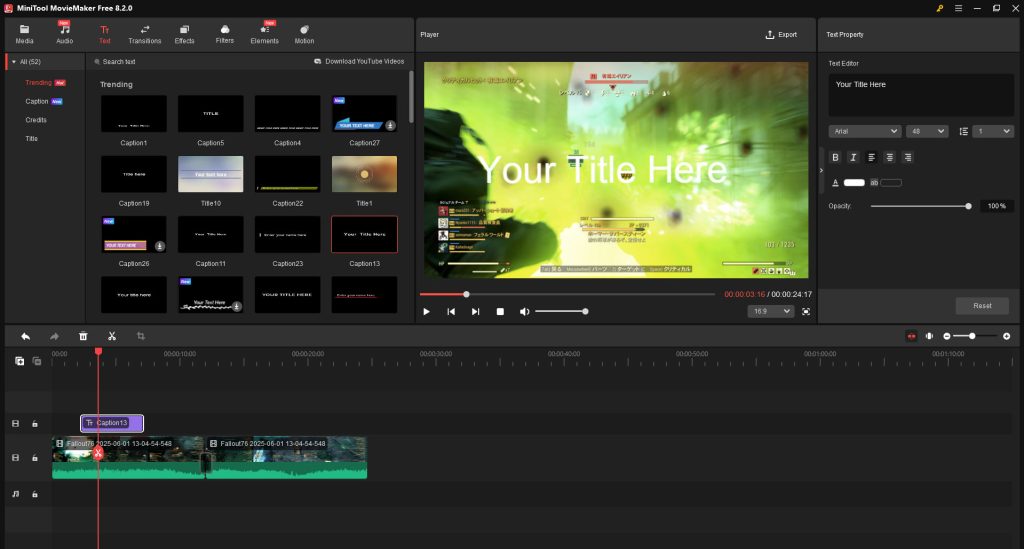Screen dimensions: 1024x549
Task: Open the line spacing dropdown
Action: [x=993, y=131]
